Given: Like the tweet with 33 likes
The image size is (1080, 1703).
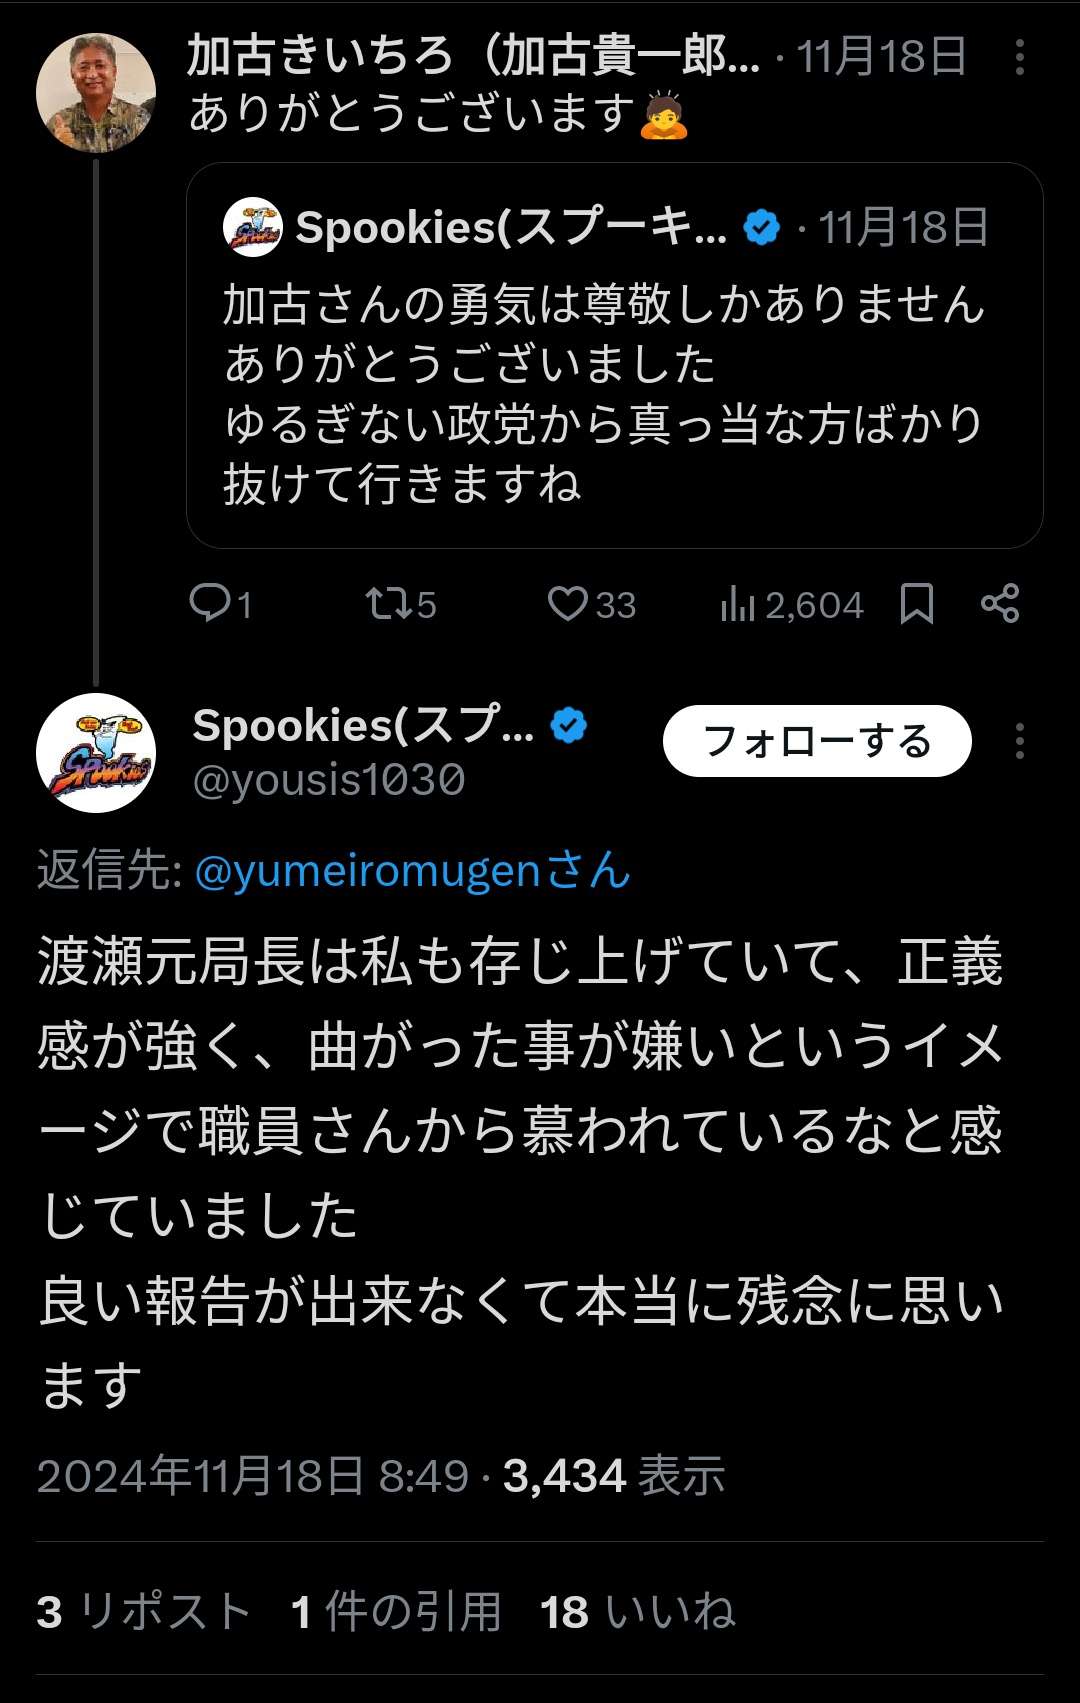Looking at the screenshot, I should tap(568, 603).
